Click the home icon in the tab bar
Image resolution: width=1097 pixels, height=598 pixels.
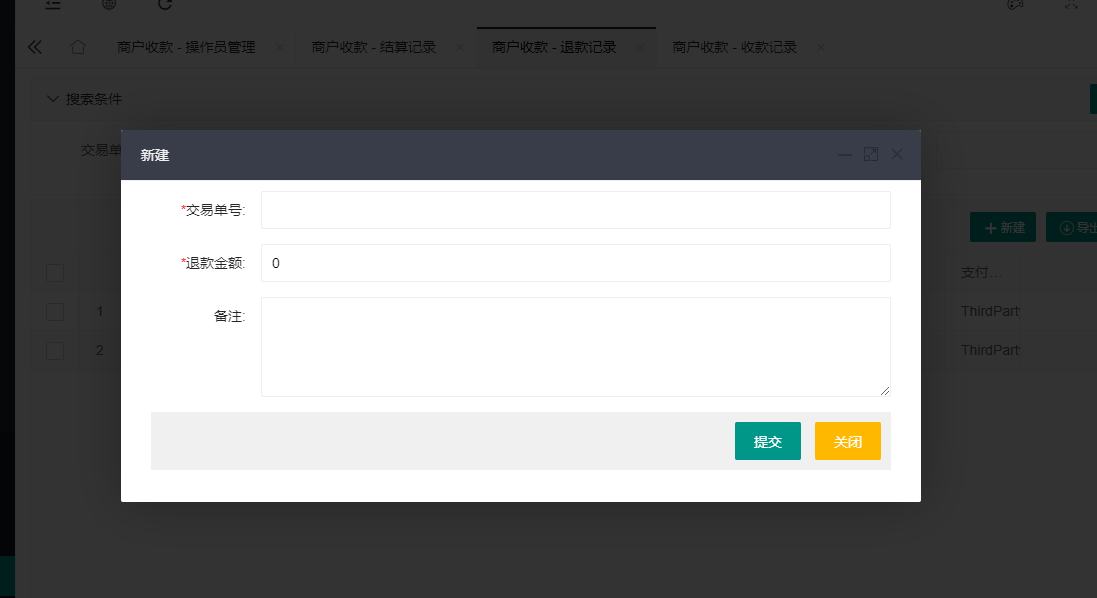click(x=78, y=46)
